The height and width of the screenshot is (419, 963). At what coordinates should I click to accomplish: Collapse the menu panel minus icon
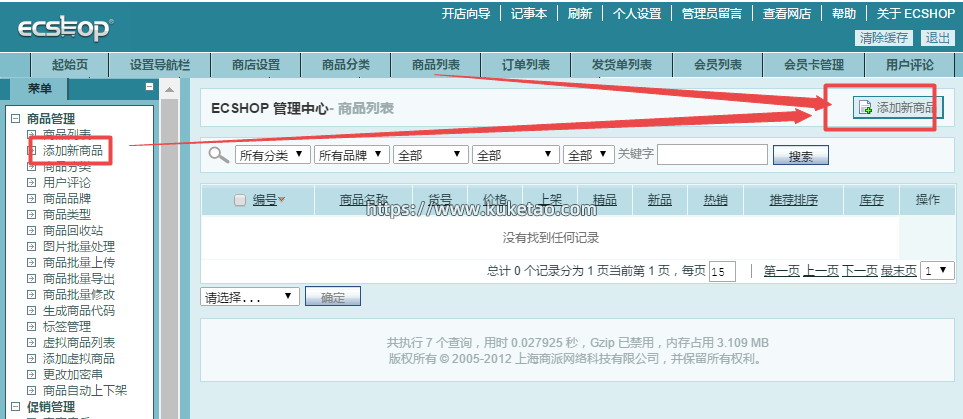[149, 87]
